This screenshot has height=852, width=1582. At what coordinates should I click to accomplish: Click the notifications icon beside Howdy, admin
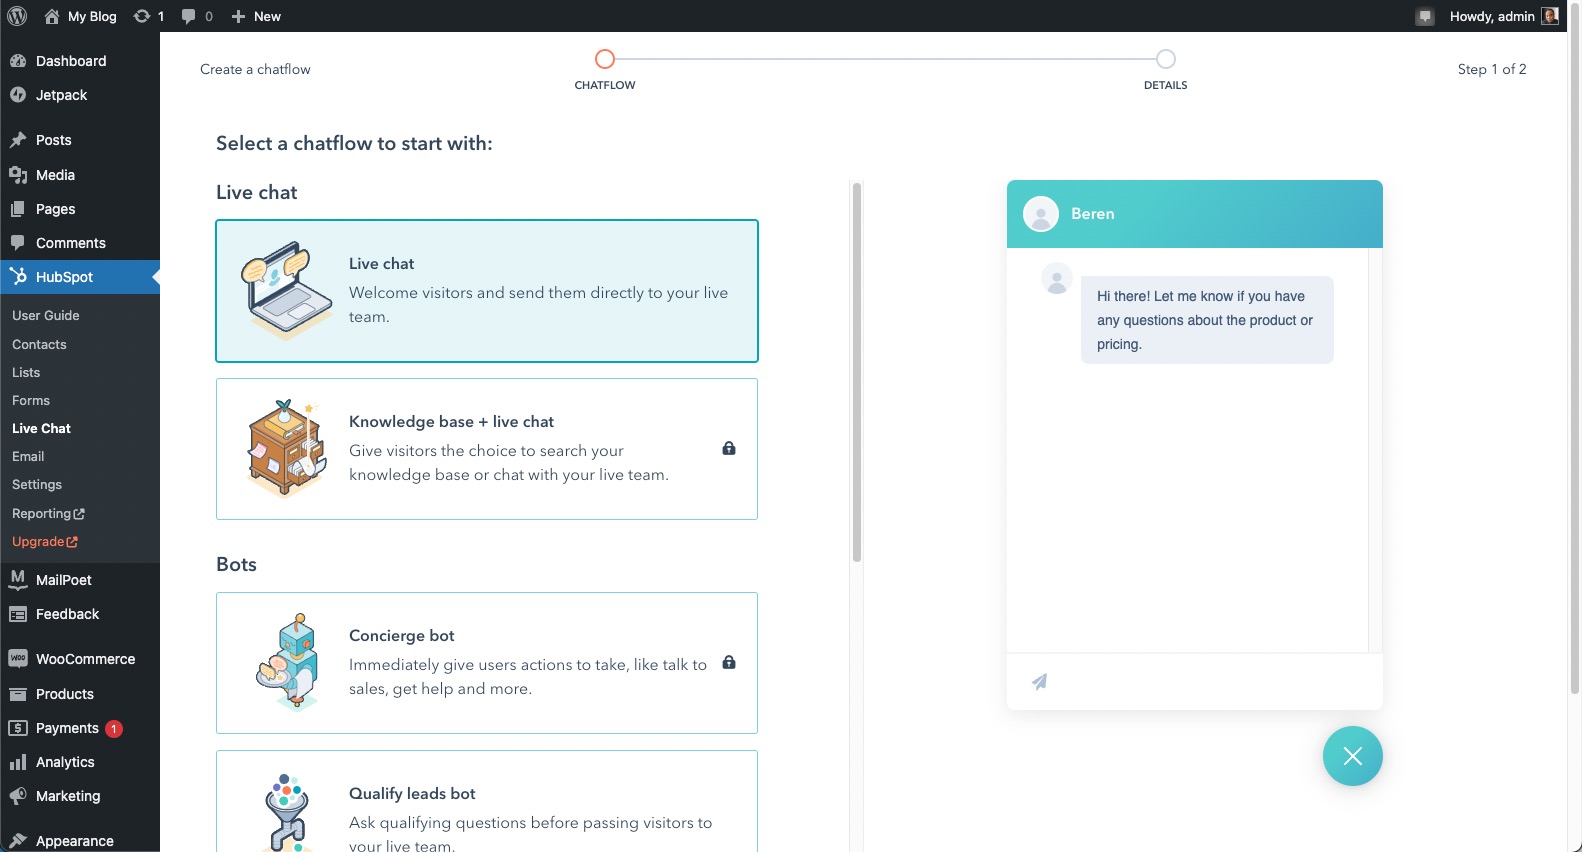(1425, 16)
